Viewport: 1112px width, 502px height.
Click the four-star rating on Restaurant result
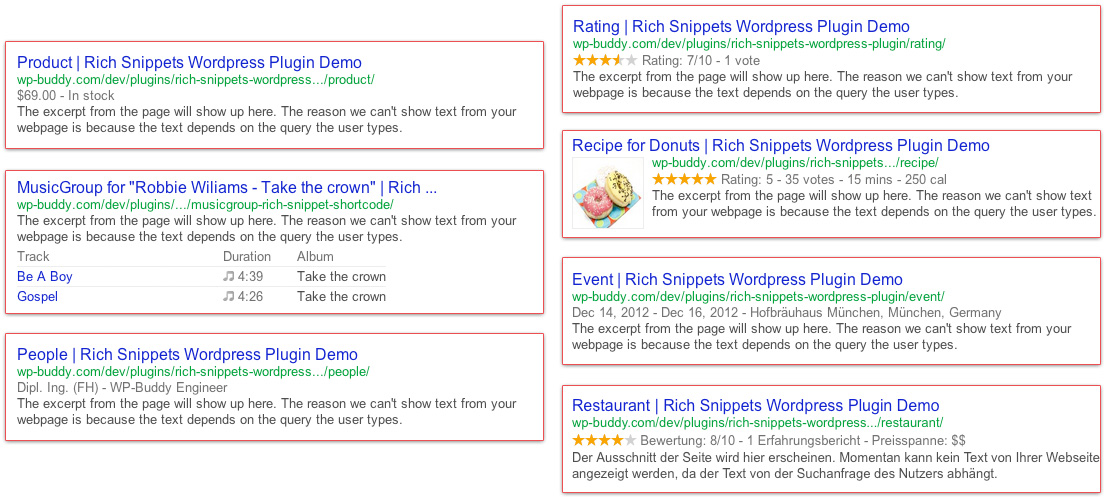[604, 440]
